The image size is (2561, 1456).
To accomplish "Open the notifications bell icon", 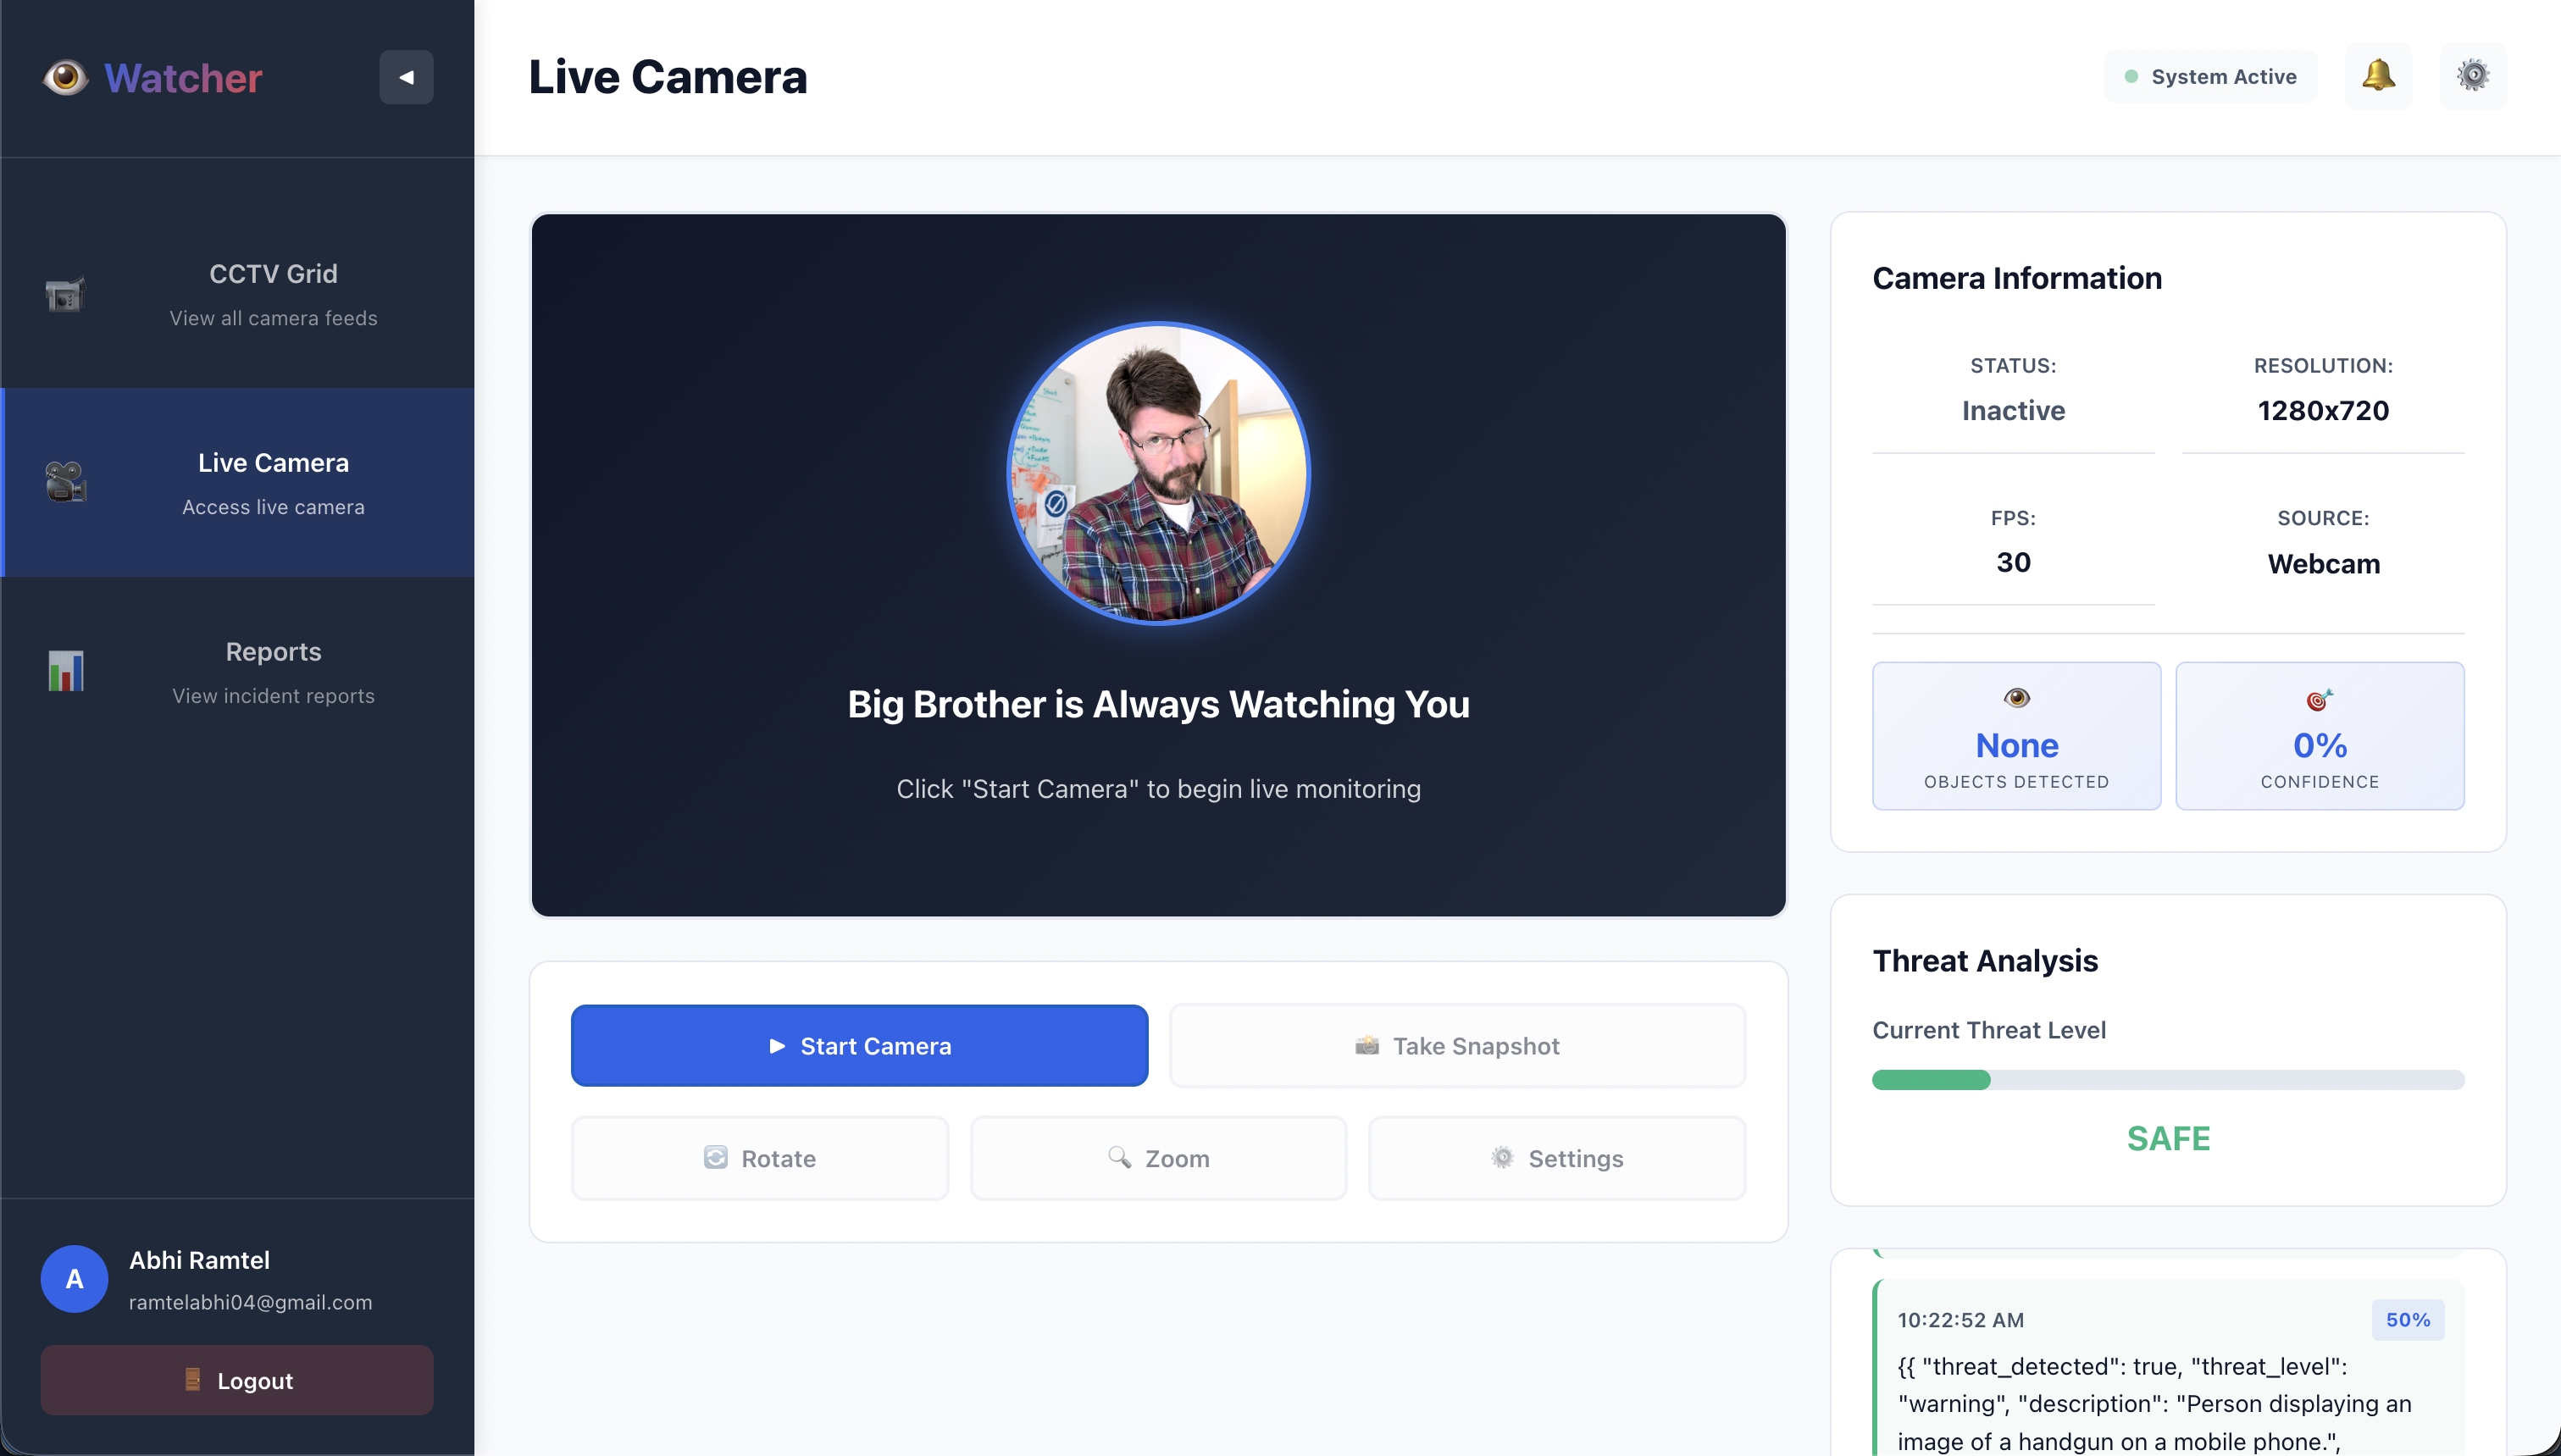I will (x=2378, y=76).
